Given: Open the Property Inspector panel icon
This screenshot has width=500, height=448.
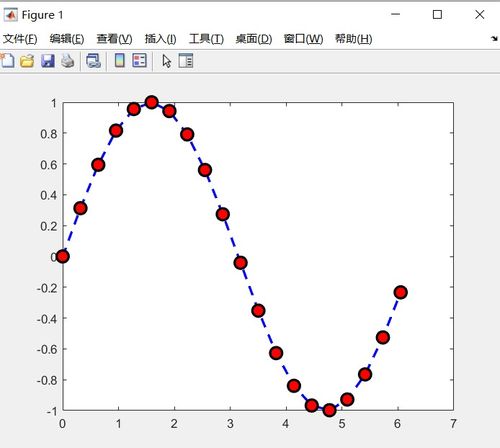Looking at the screenshot, I should [186, 61].
